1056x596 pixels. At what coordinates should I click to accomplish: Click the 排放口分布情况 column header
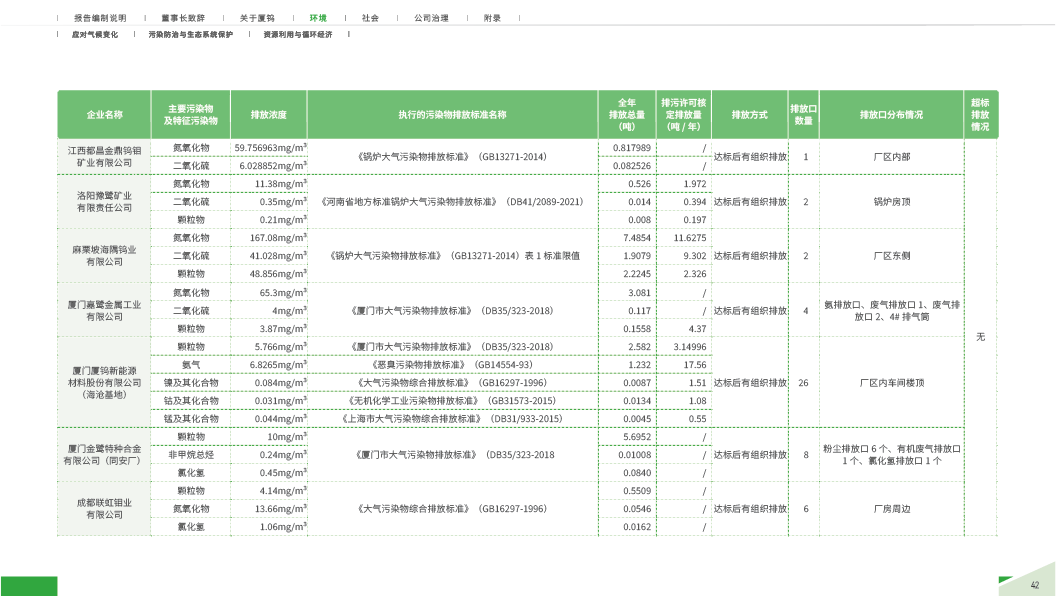[891, 115]
